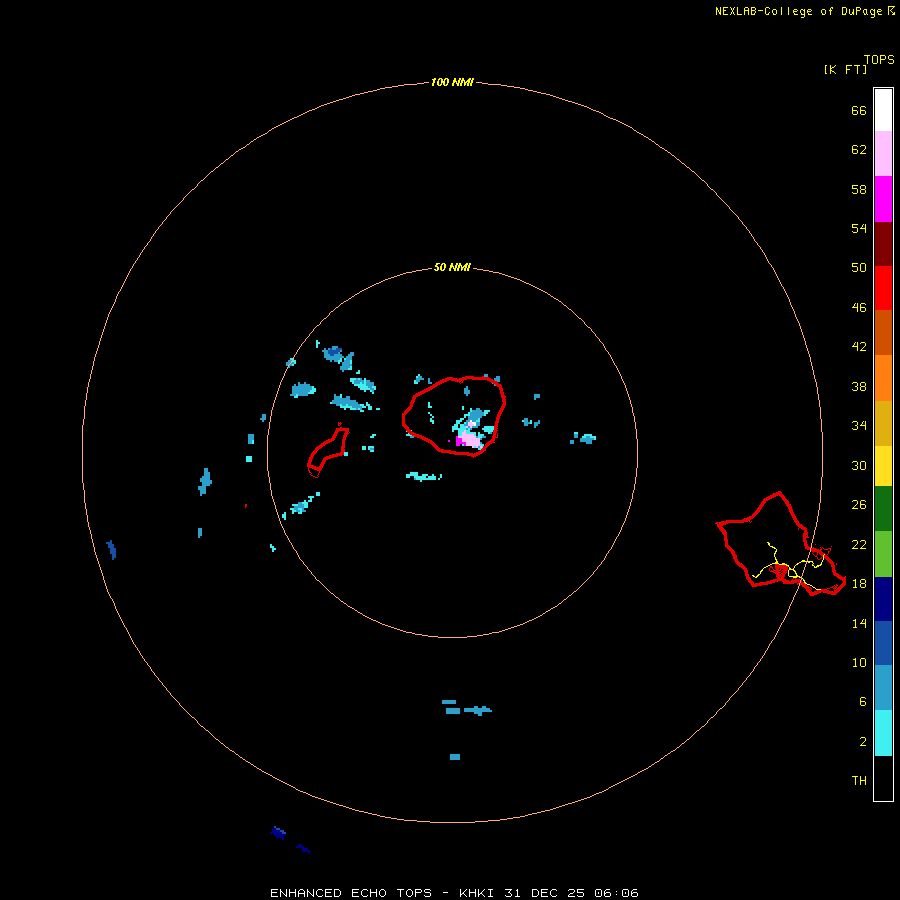Click legend value 2
Screen dimensions: 900x900
862,742
